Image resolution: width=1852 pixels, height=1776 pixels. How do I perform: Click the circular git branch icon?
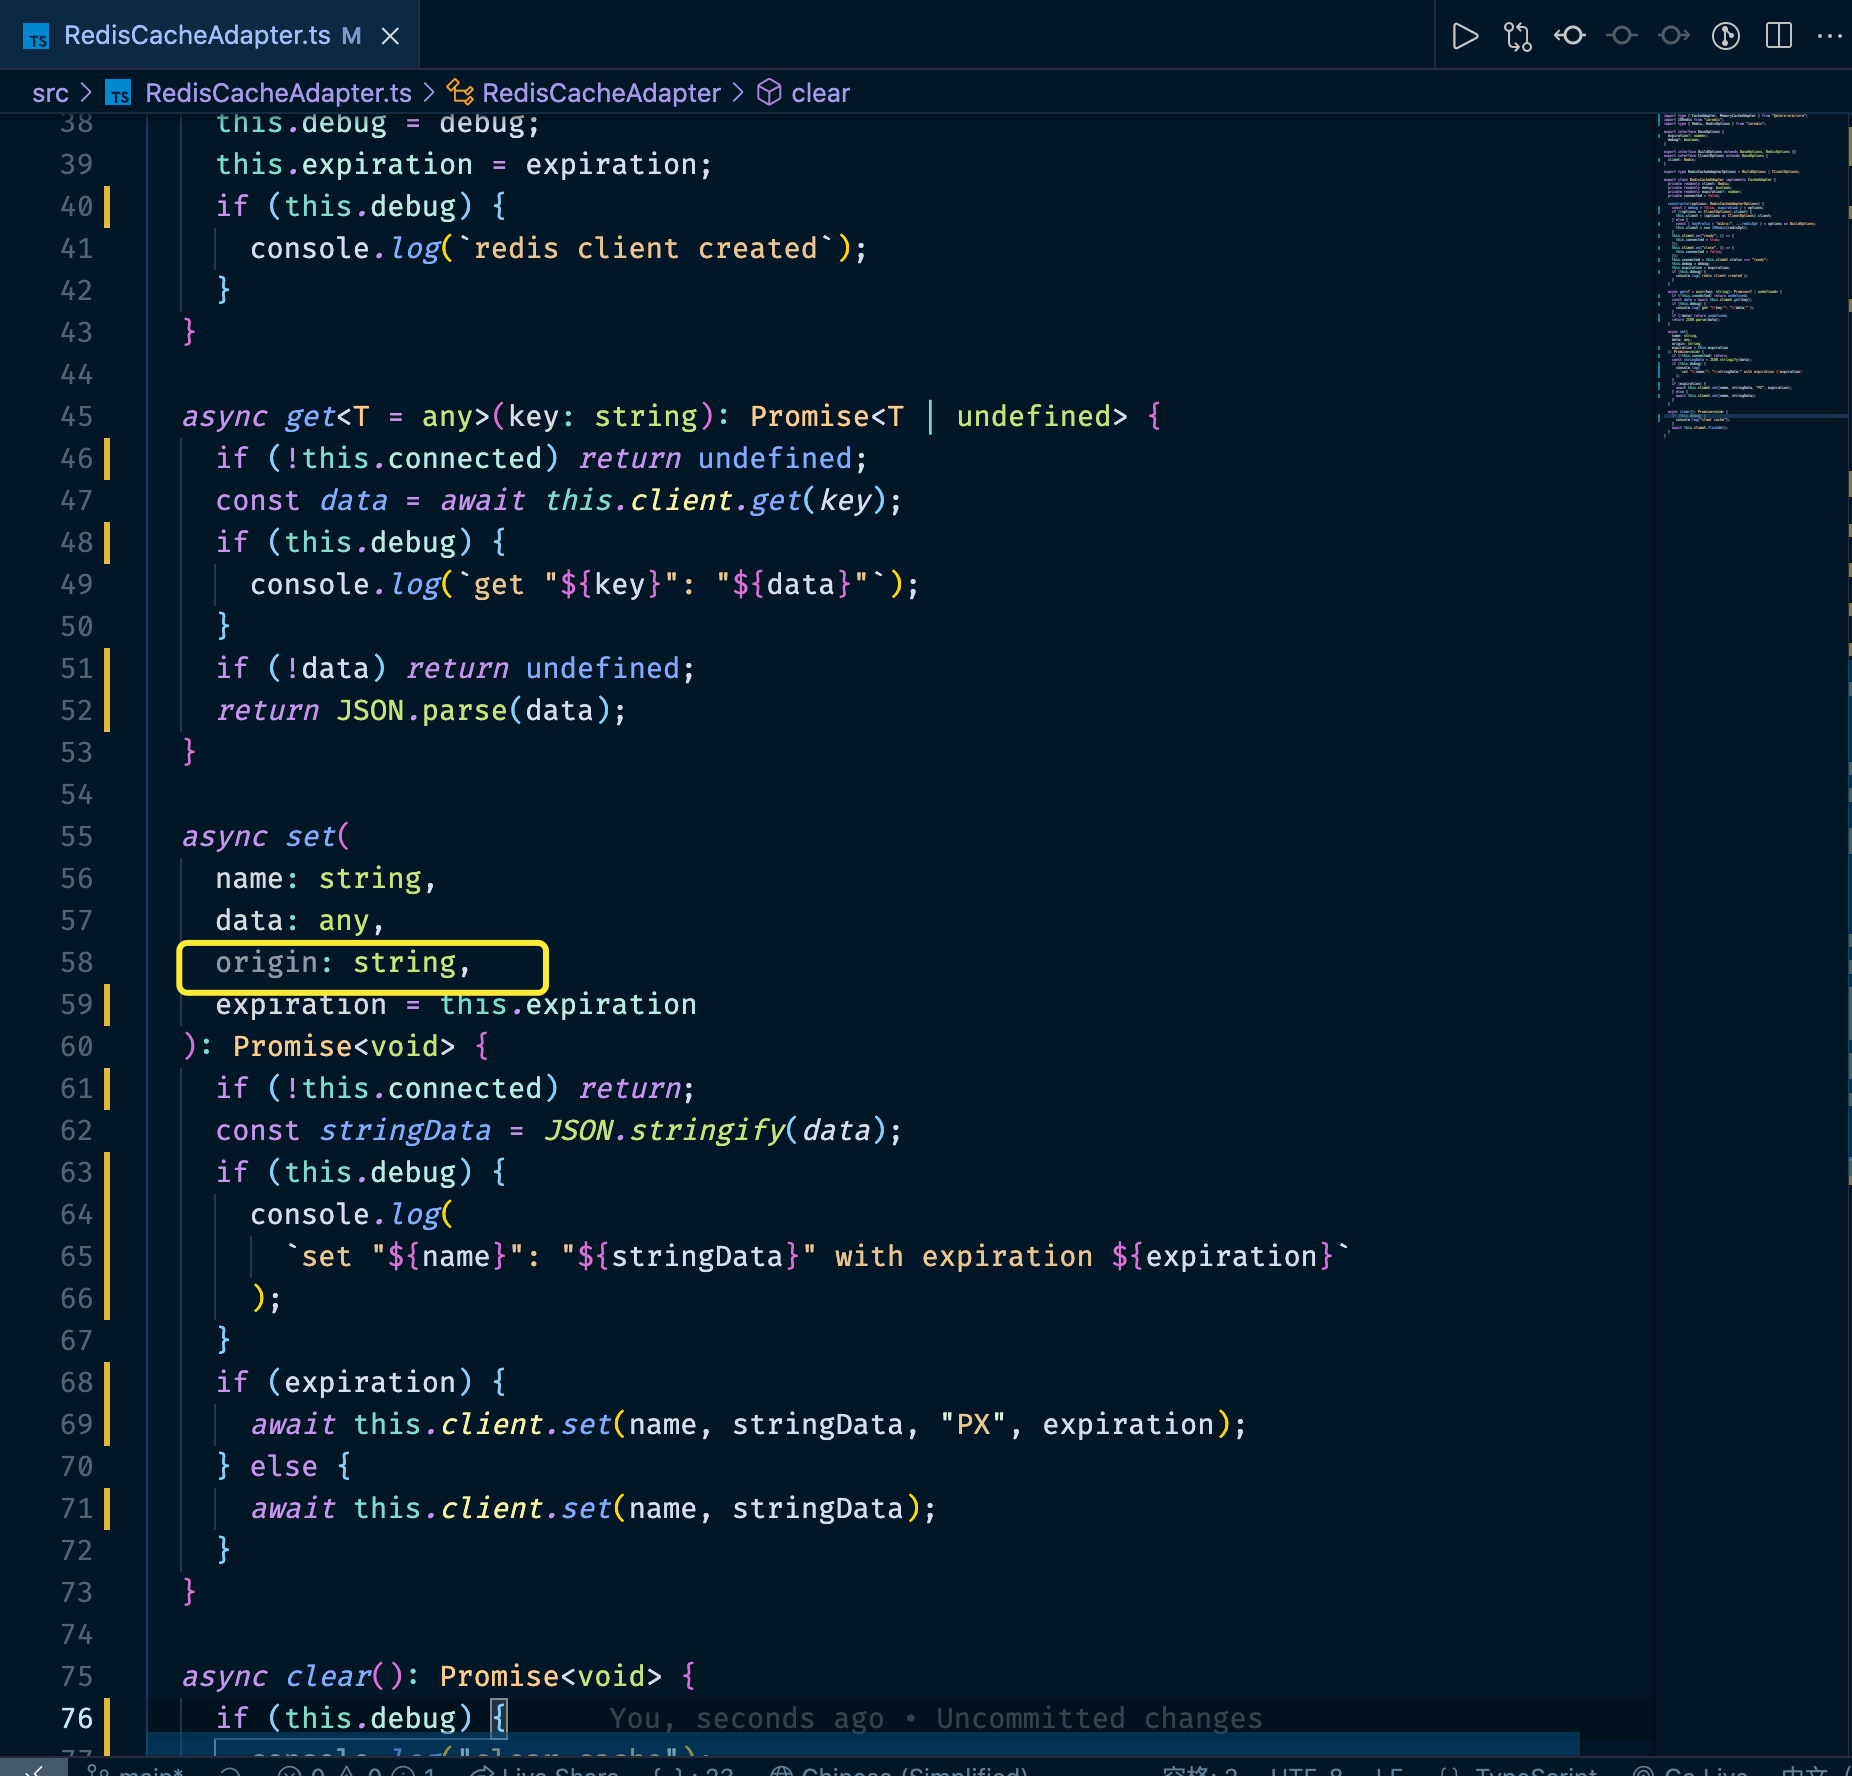(1726, 36)
